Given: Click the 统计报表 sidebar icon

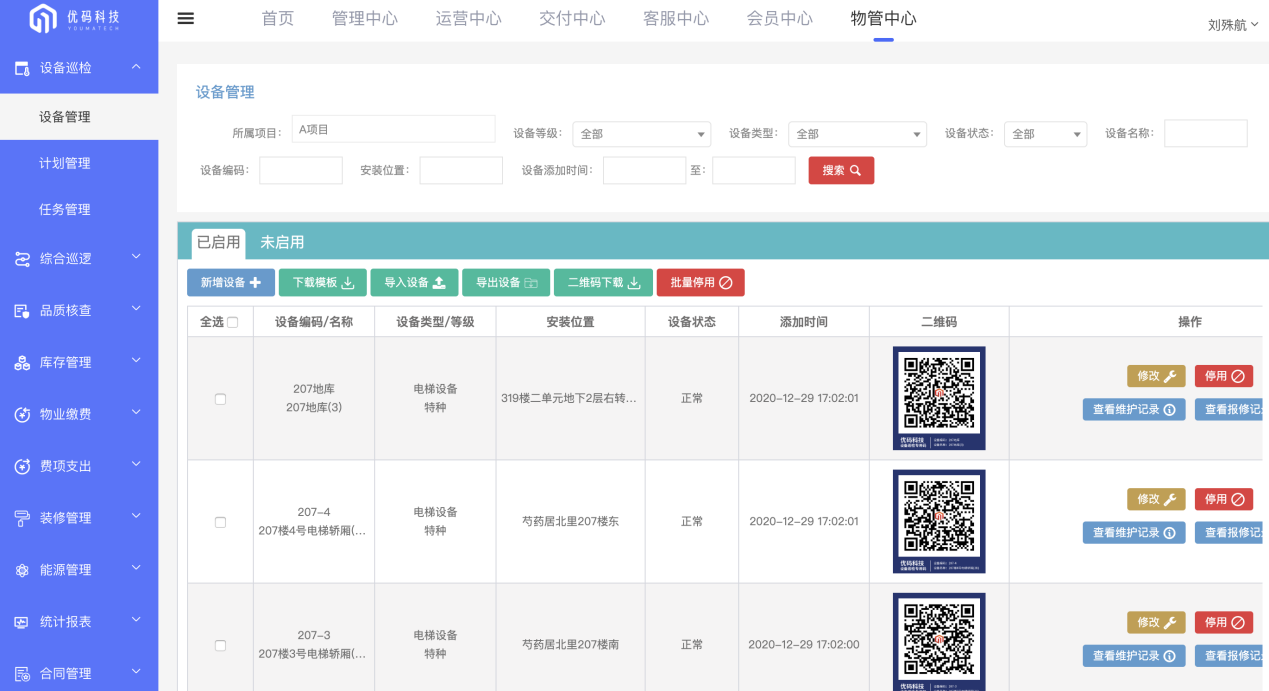Looking at the screenshot, I should click(22, 622).
